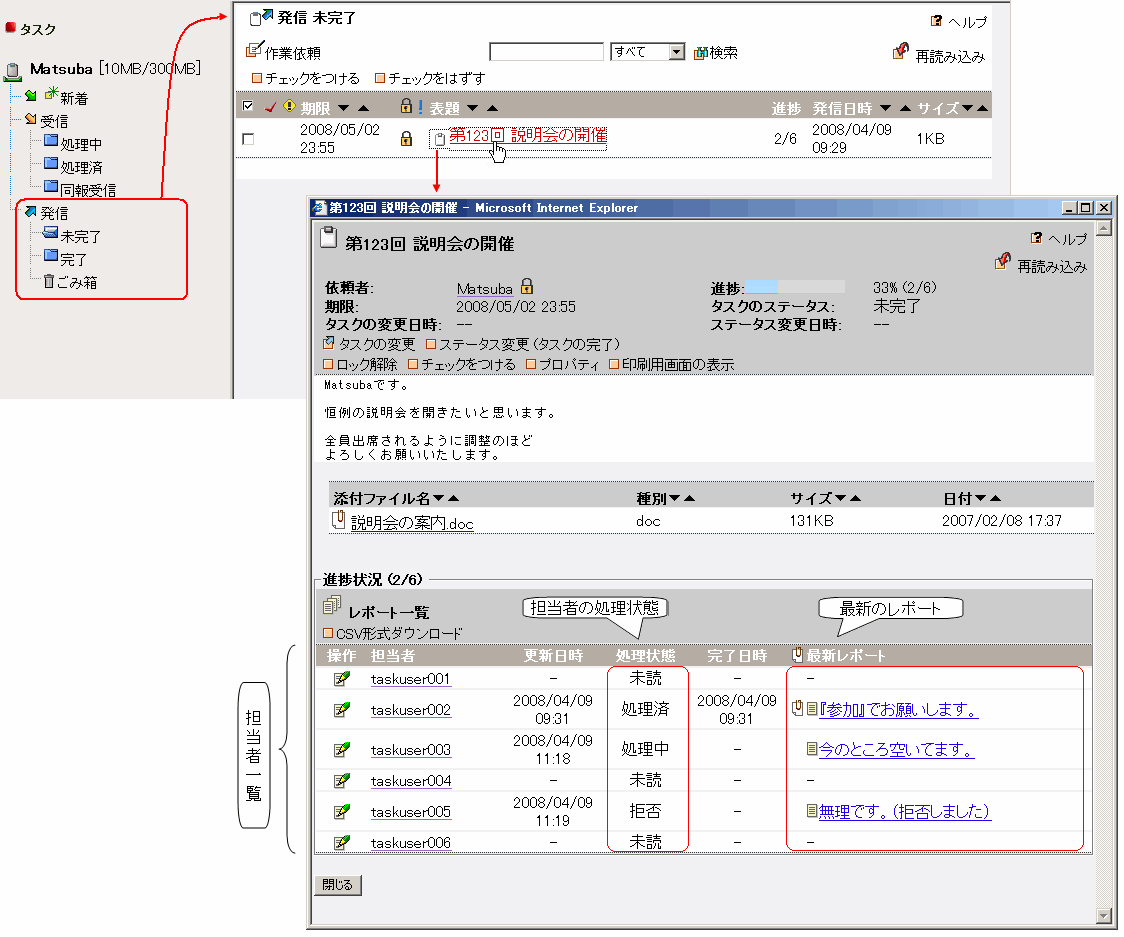Image resolution: width=1124 pixels, height=937 pixels.
Task: Click the 再読み込み icon in task list
Action: [901, 51]
